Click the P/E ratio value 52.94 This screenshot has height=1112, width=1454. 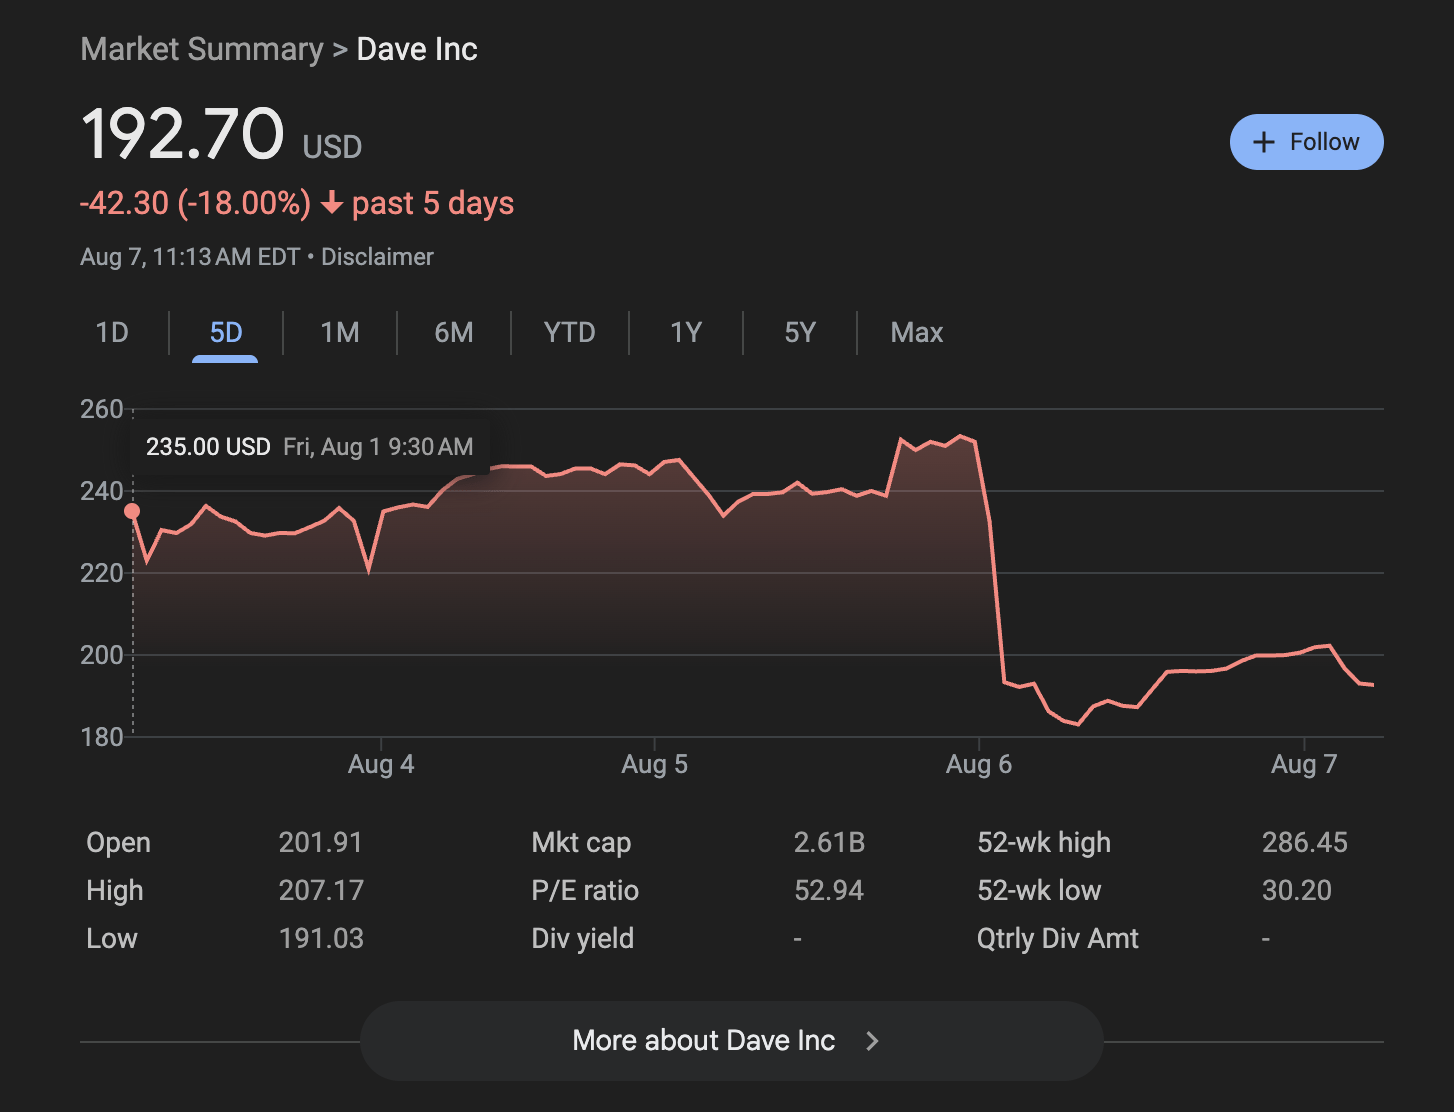pyautogui.click(x=829, y=890)
